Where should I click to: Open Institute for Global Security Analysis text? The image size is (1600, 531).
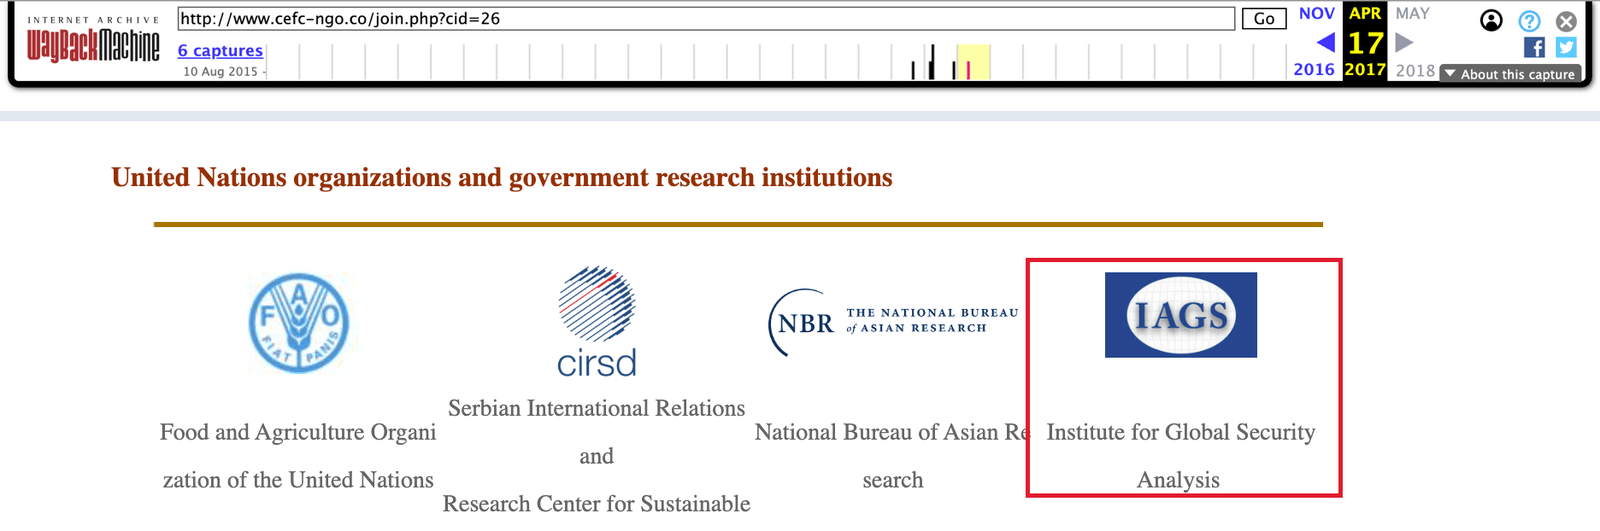(1181, 456)
